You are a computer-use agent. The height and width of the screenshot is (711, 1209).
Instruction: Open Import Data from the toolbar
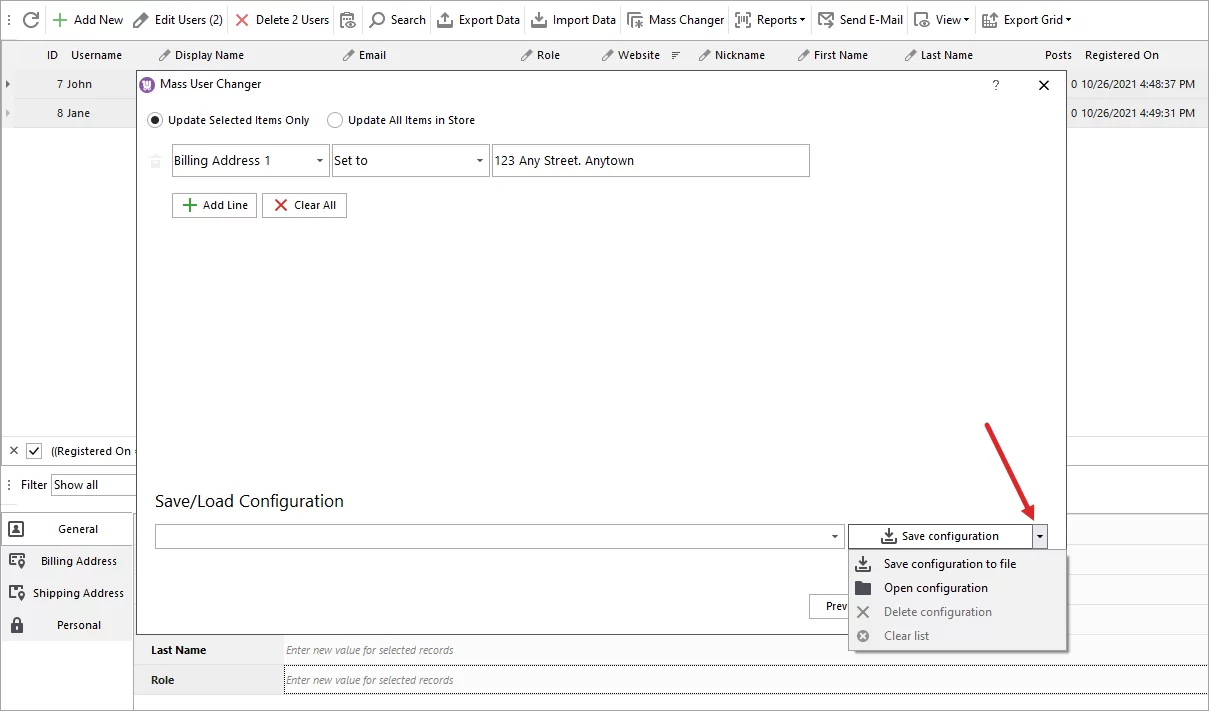point(573,19)
